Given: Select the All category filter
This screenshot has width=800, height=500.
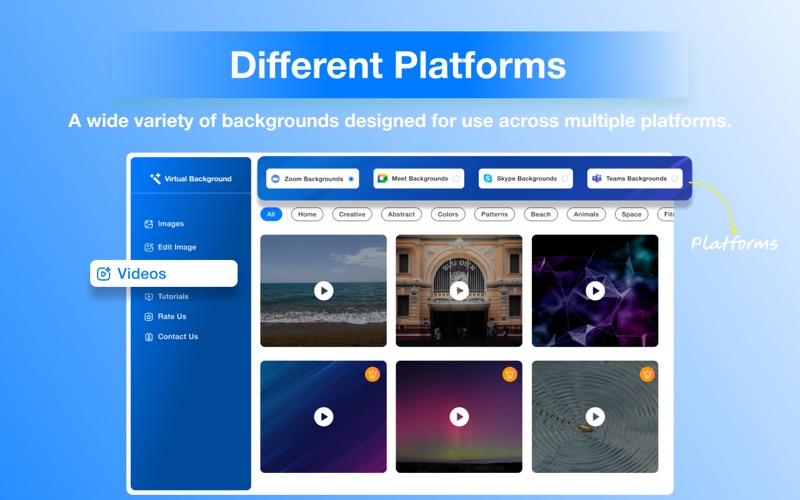Looking at the screenshot, I should [271, 214].
